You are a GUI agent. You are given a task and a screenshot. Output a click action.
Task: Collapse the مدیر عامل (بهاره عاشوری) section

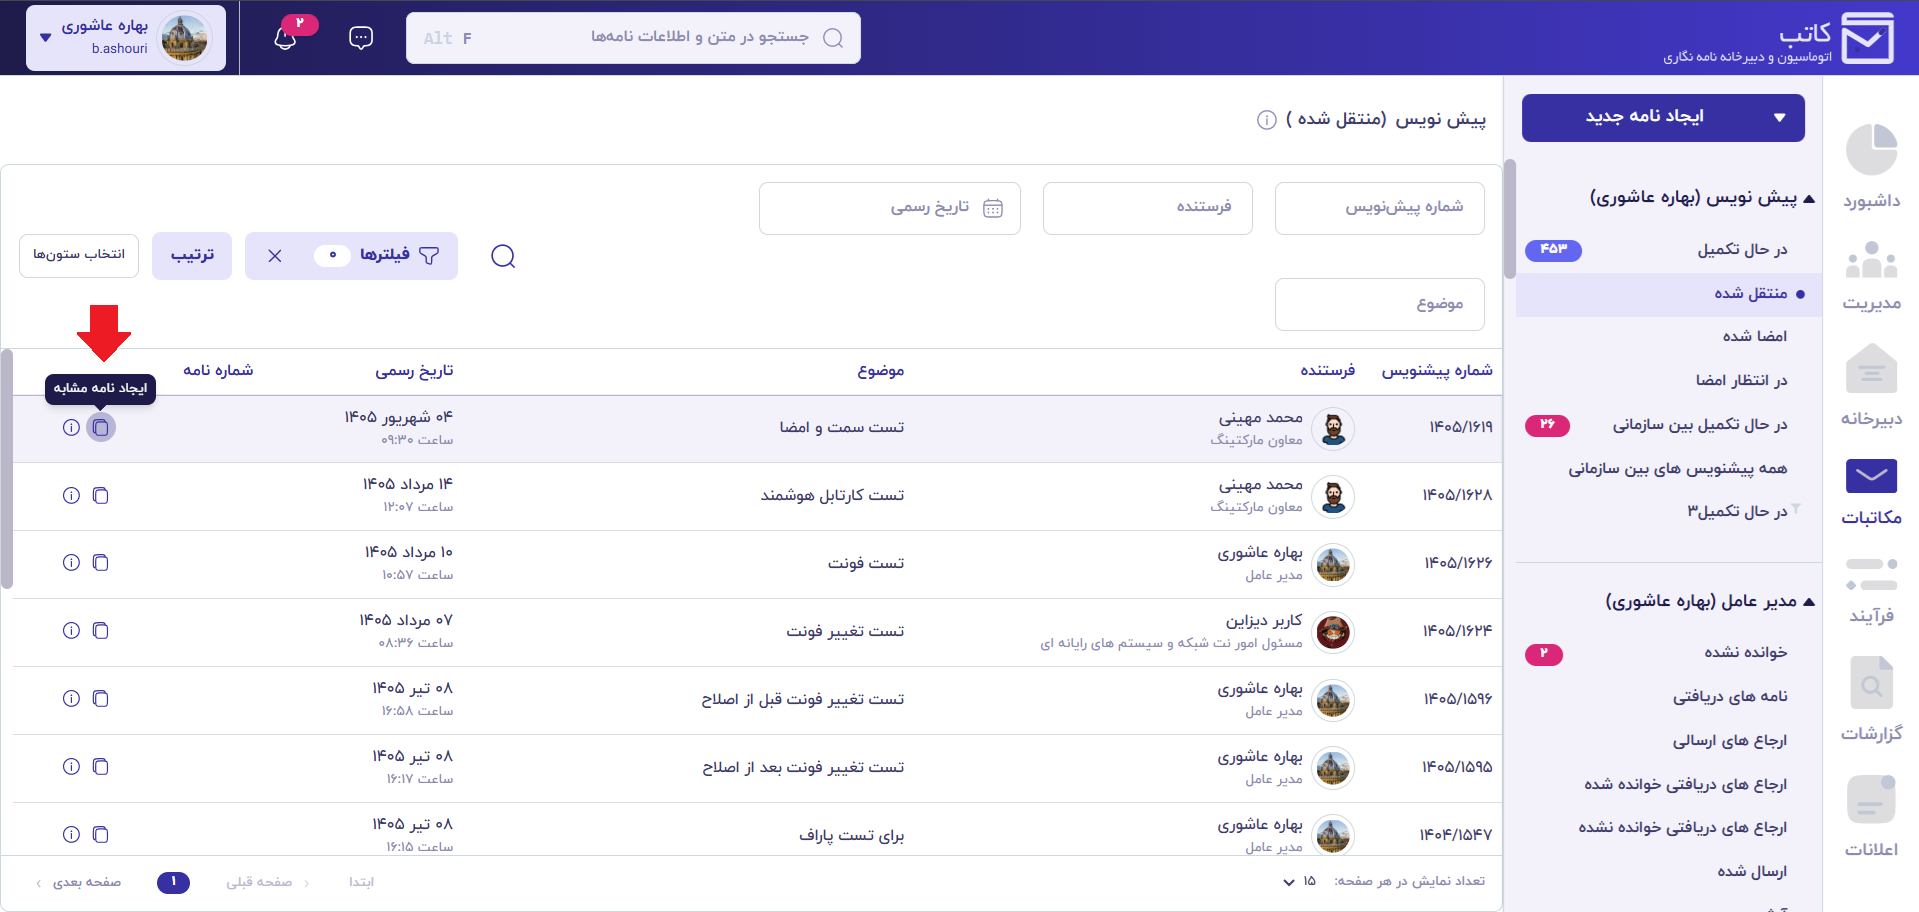pyautogui.click(x=1809, y=601)
